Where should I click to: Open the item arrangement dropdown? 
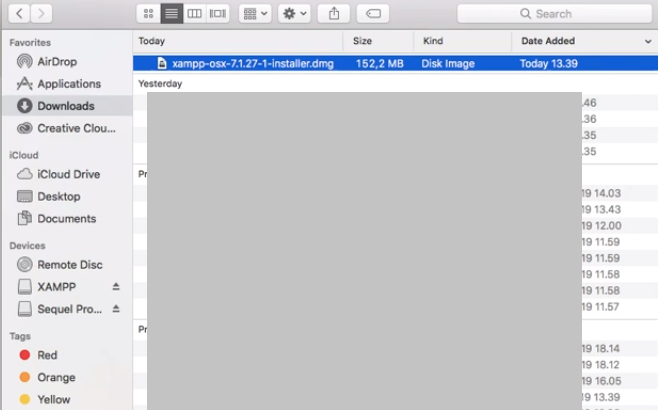point(255,14)
